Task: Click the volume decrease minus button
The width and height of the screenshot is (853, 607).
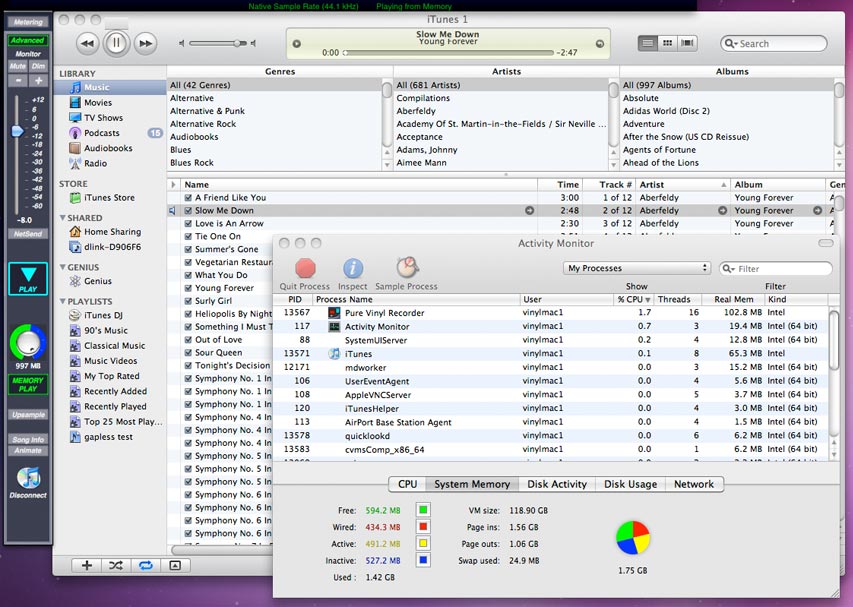Action: coord(18,81)
